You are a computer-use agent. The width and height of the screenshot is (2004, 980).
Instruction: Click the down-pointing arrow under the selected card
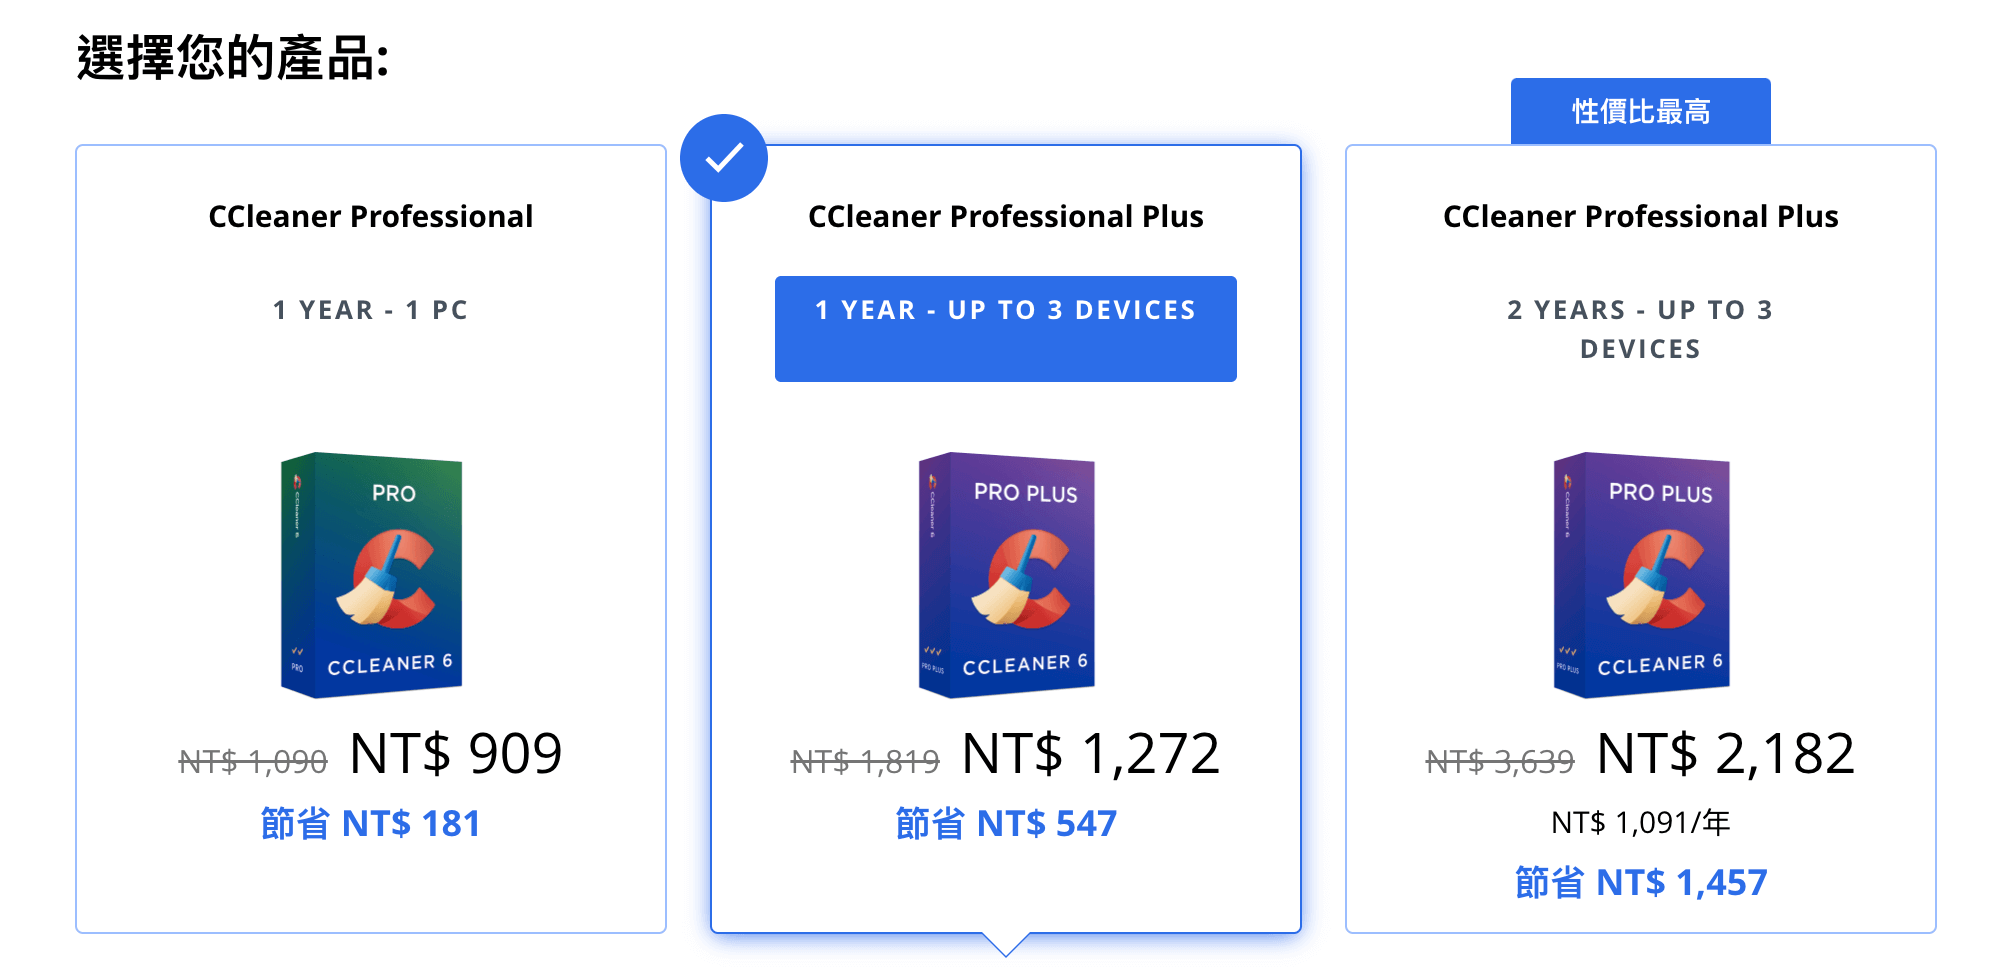[x=1006, y=944]
